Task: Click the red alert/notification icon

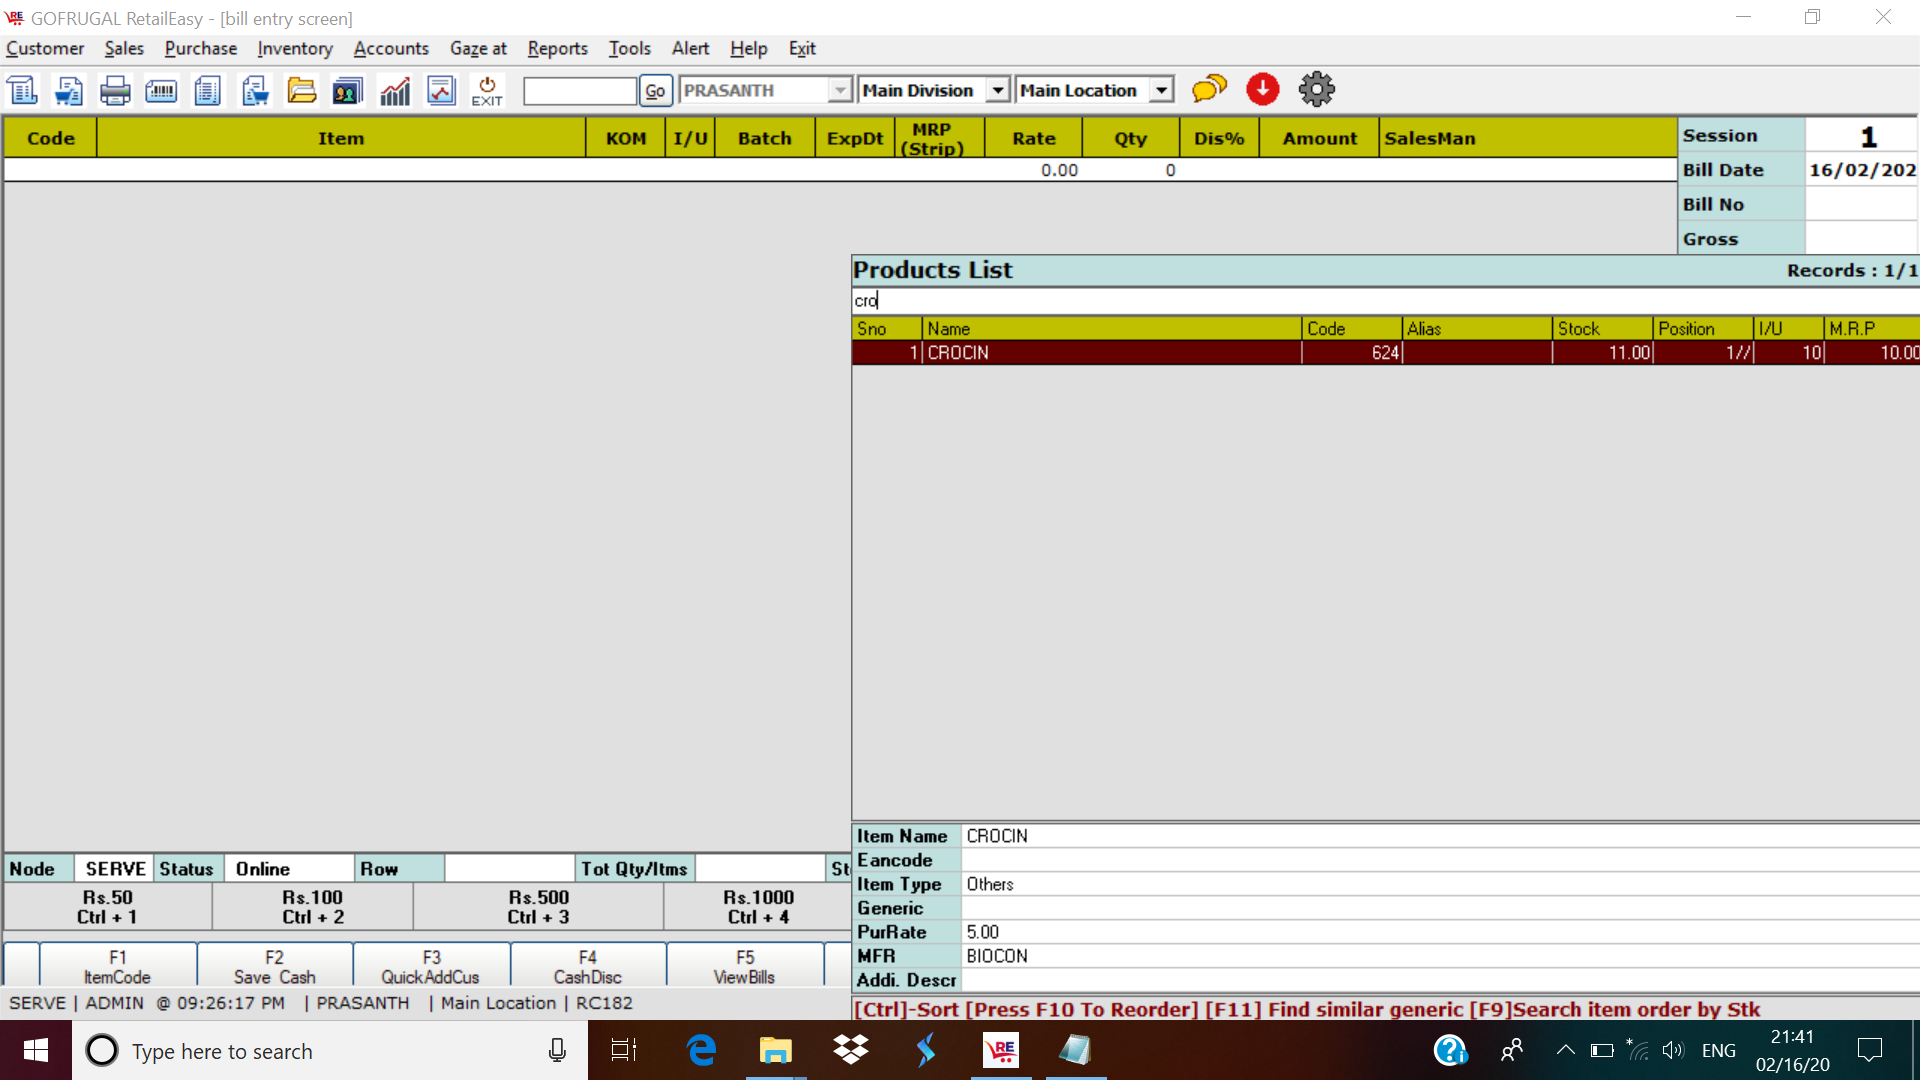Action: click(1262, 88)
